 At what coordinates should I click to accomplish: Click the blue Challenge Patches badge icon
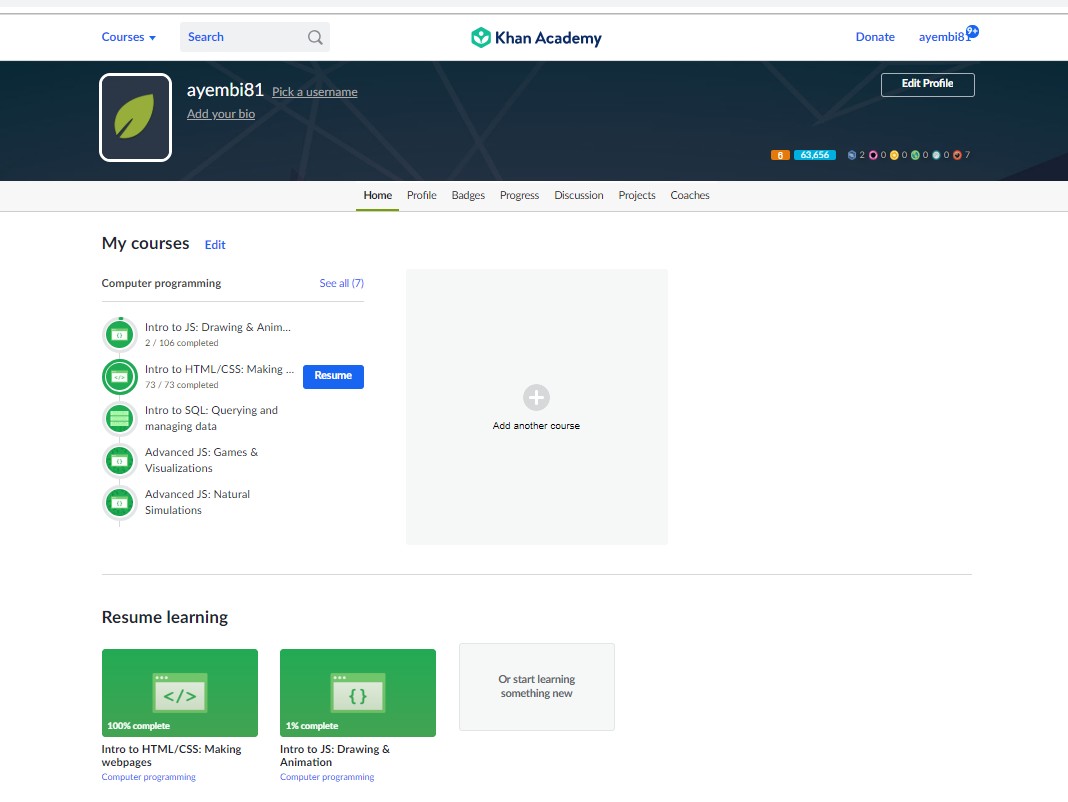pyautogui.click(x=851, y=155)
